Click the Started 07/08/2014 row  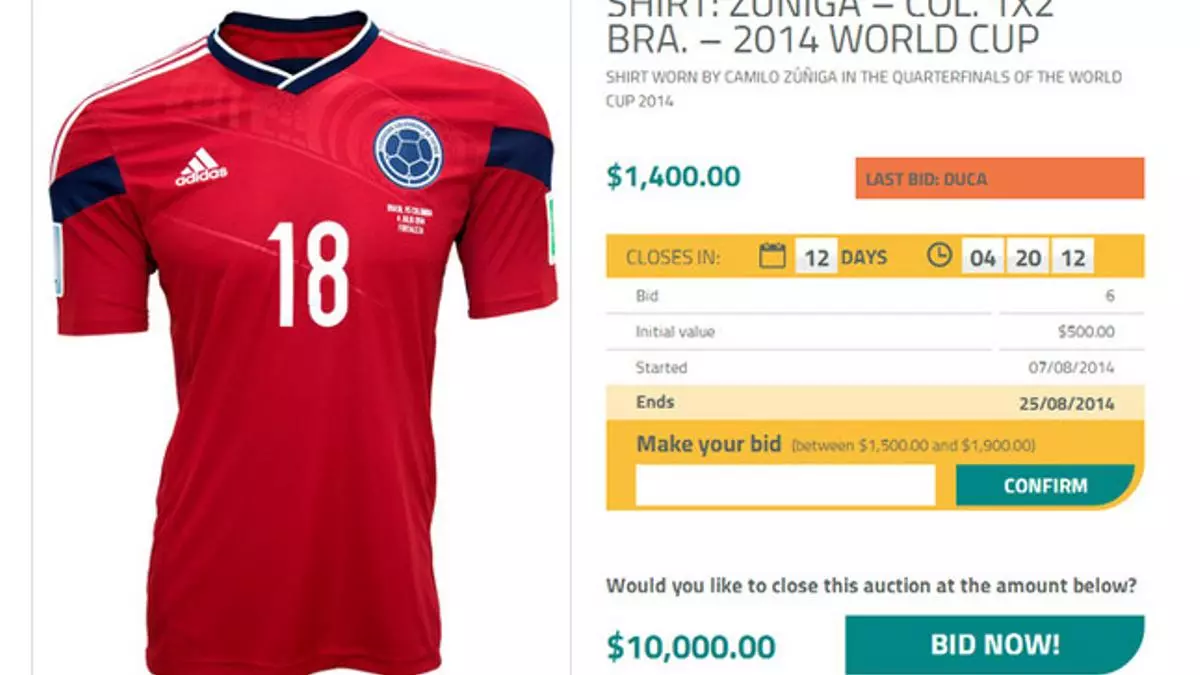[x=875, y=367]
